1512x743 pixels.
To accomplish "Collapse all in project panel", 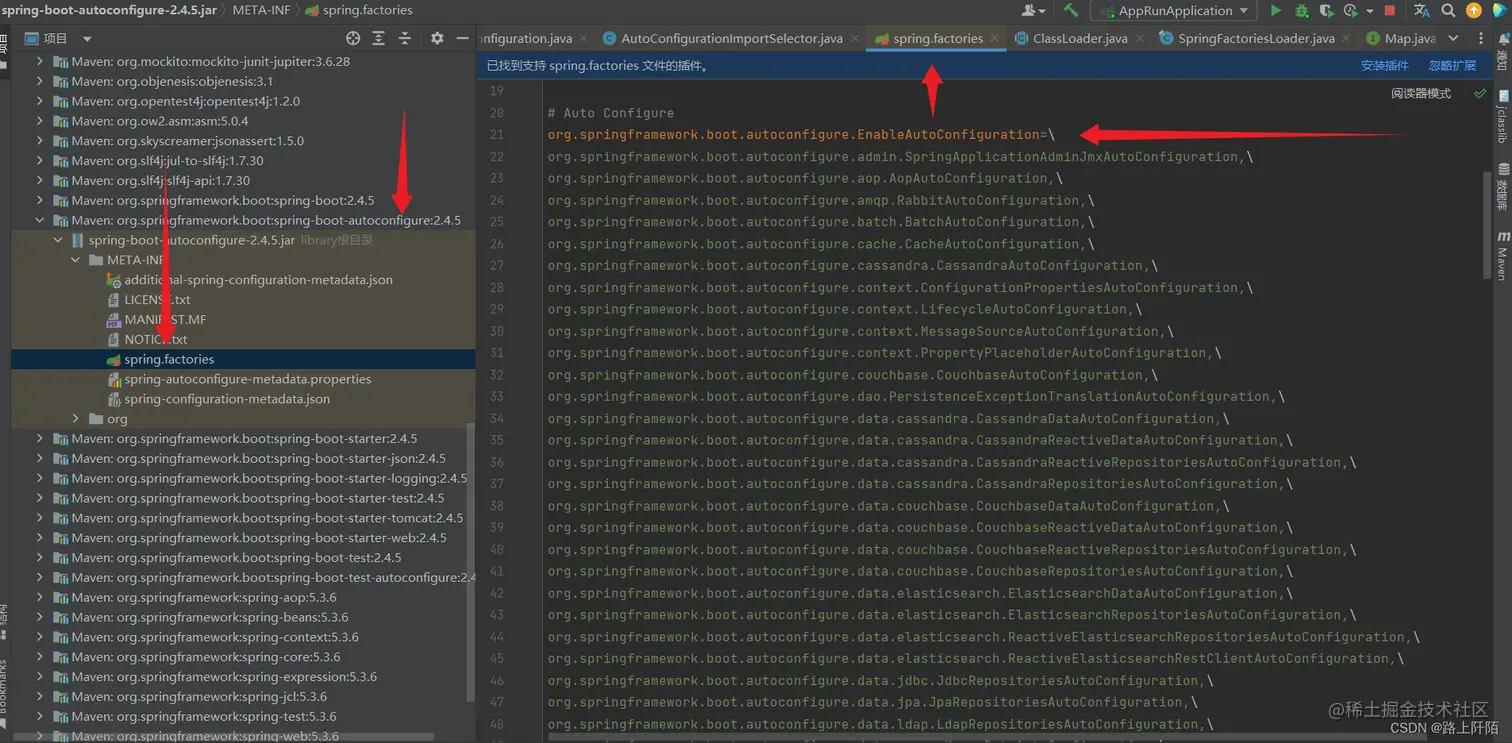I will [405, 38].
